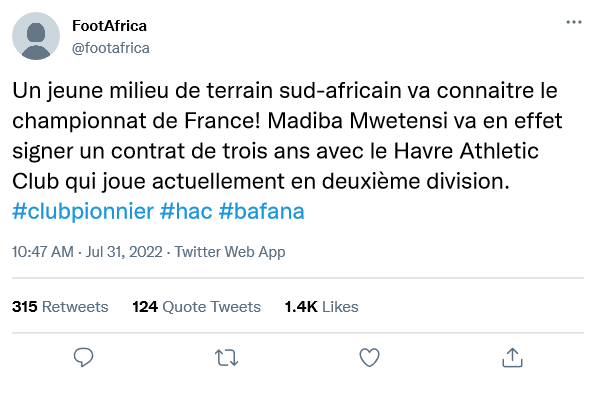Open the #hac hashtag

pos(186,211)
